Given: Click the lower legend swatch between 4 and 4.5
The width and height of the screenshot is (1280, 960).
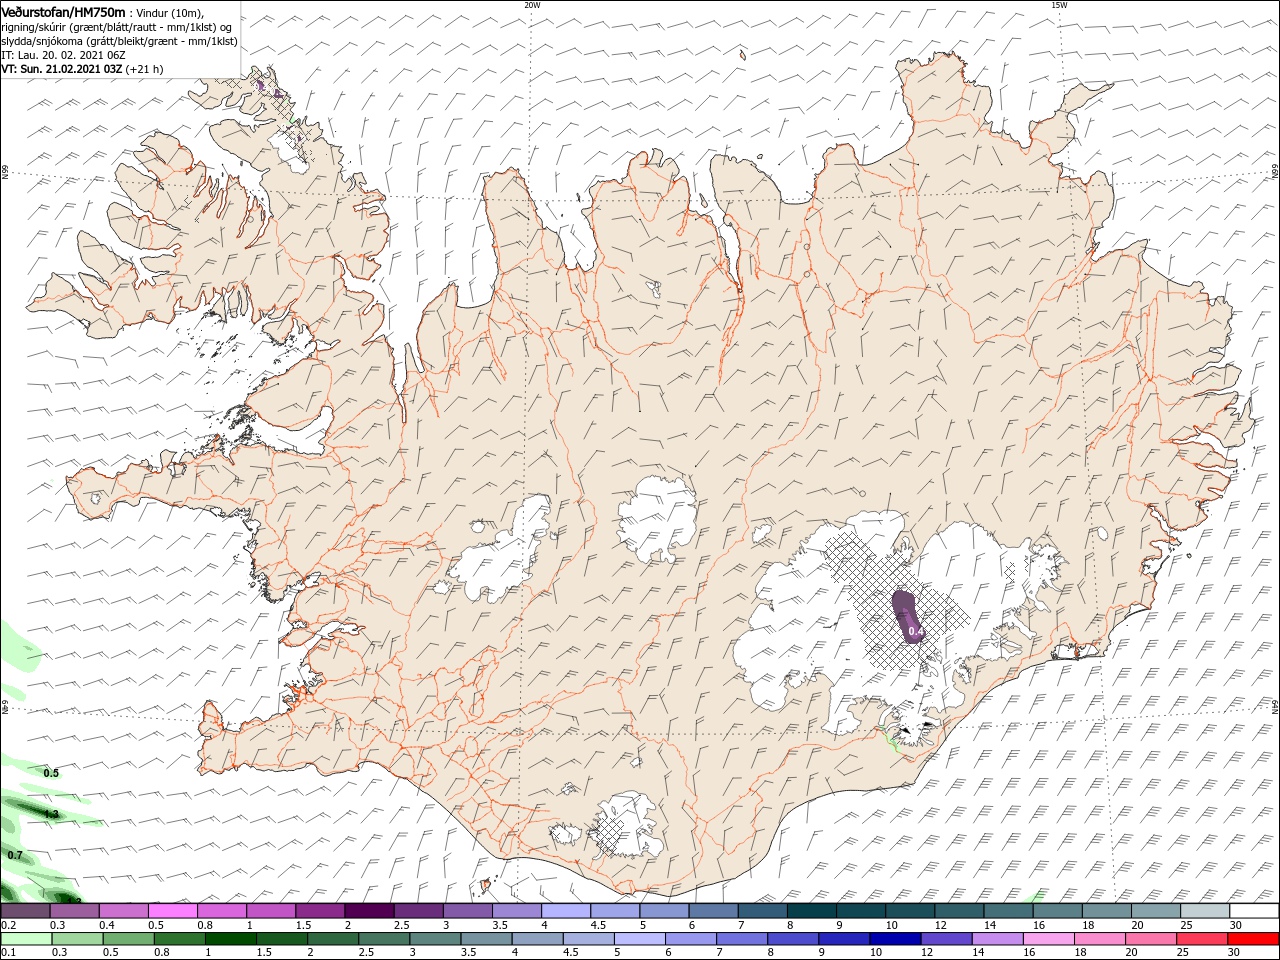Looking at the screenshot, I should (x=537, y=939).
